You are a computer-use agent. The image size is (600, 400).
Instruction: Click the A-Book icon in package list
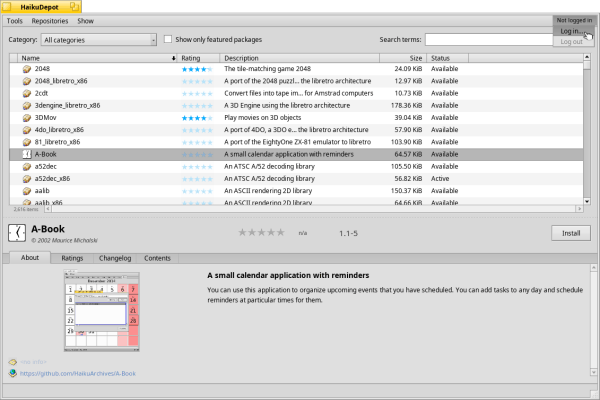tap(27, 154)
